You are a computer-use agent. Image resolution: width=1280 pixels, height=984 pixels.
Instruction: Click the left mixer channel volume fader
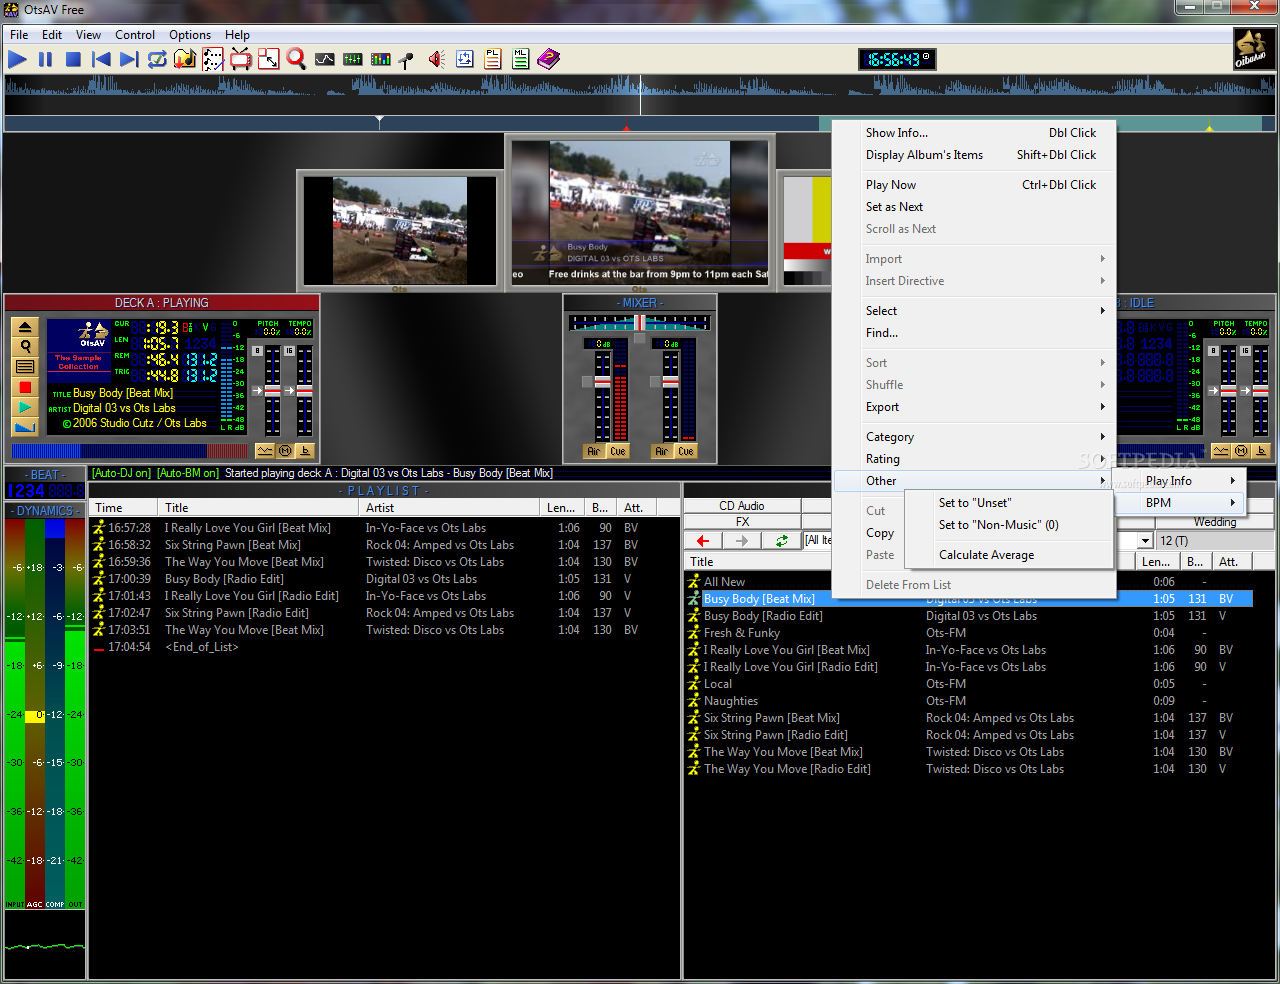click(x=603, y=382)
